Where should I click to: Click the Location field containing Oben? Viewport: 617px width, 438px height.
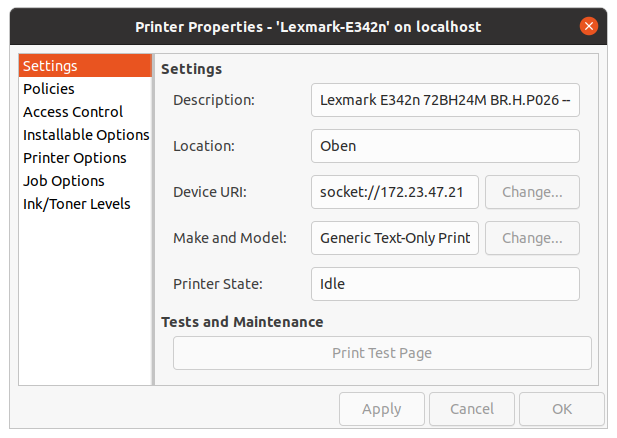(x=445, y=146)
